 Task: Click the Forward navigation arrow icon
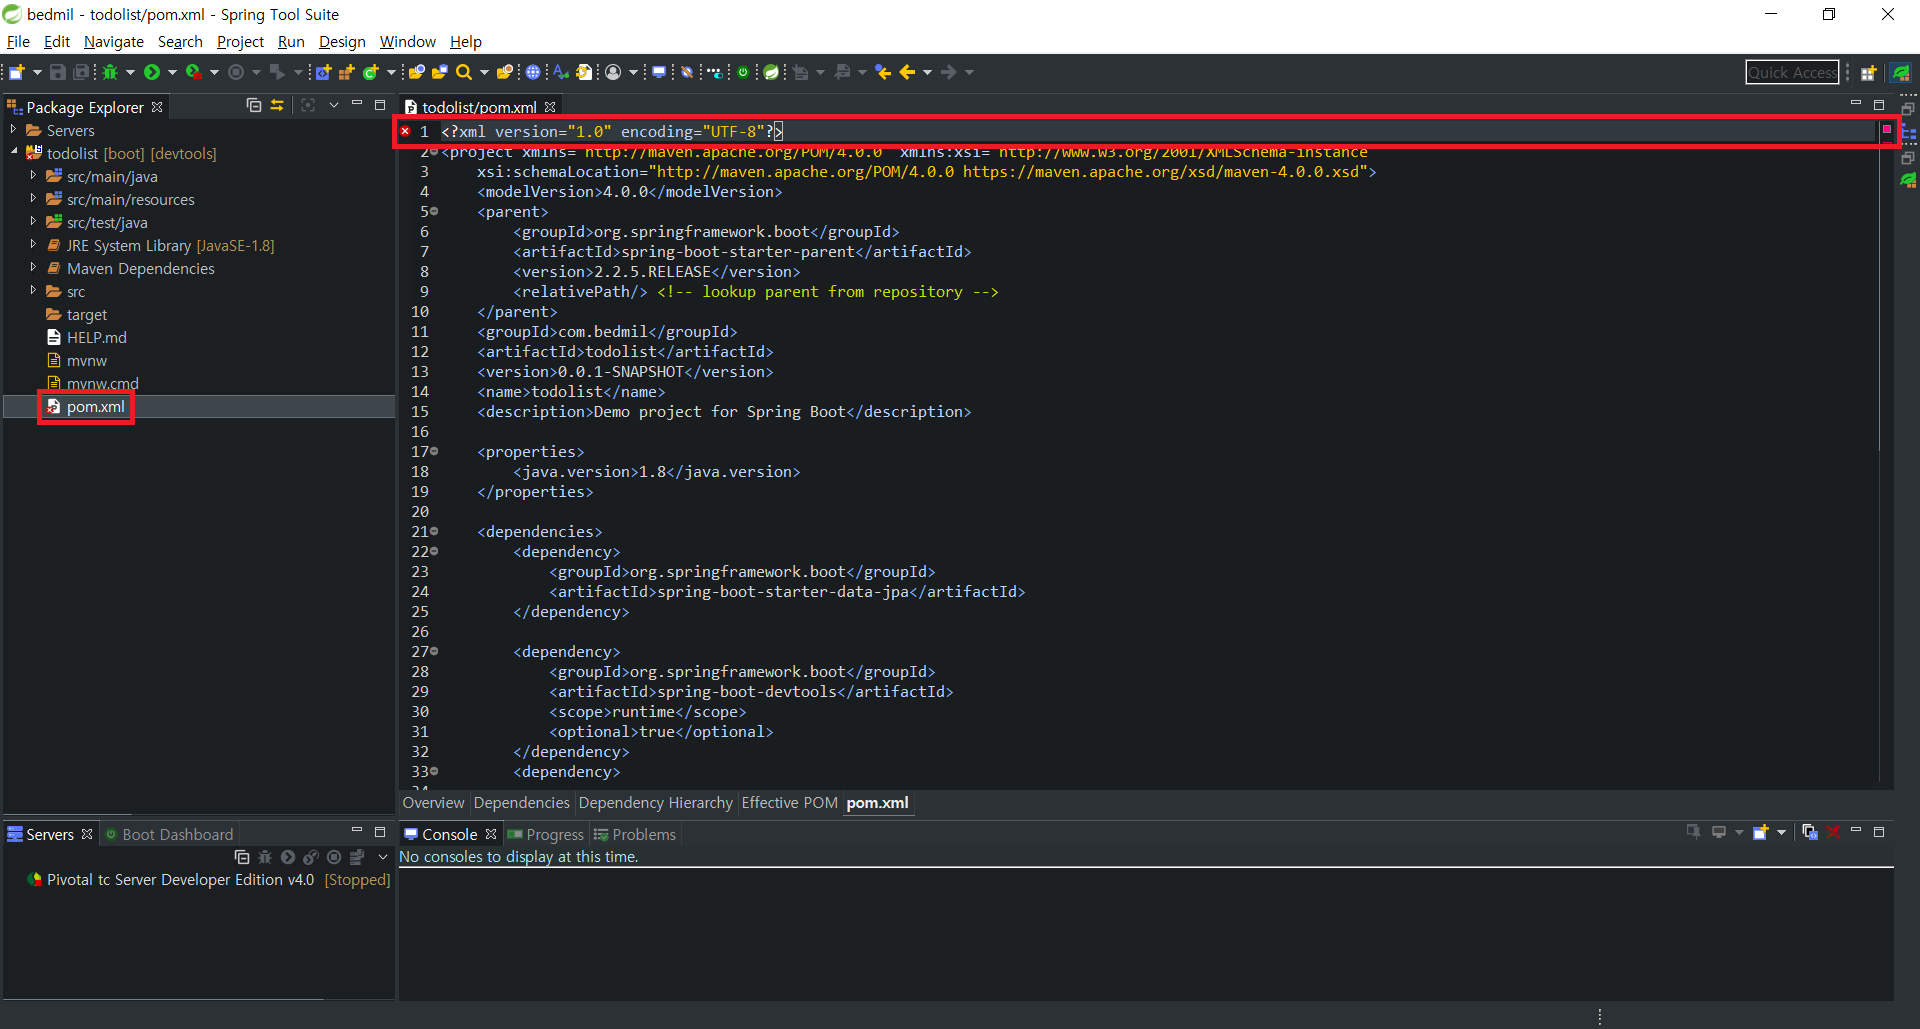coord(949,72)
